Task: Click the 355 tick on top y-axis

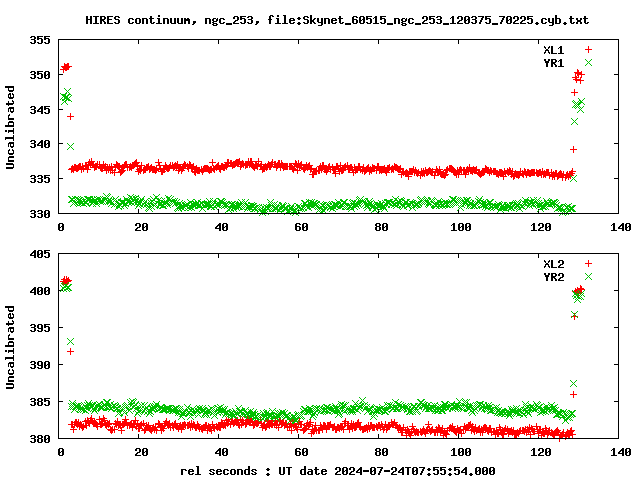Action: coord(40,40)
